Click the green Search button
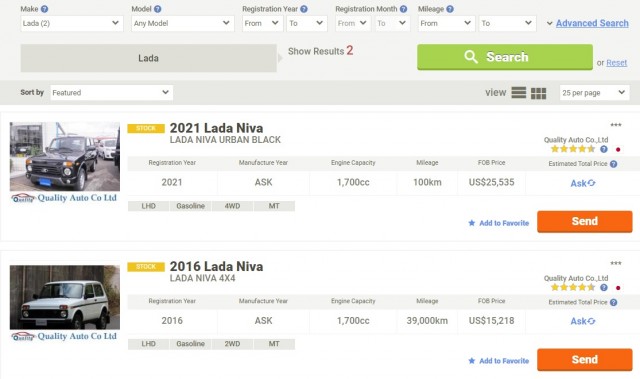640x379 pixels. point(505,57)
